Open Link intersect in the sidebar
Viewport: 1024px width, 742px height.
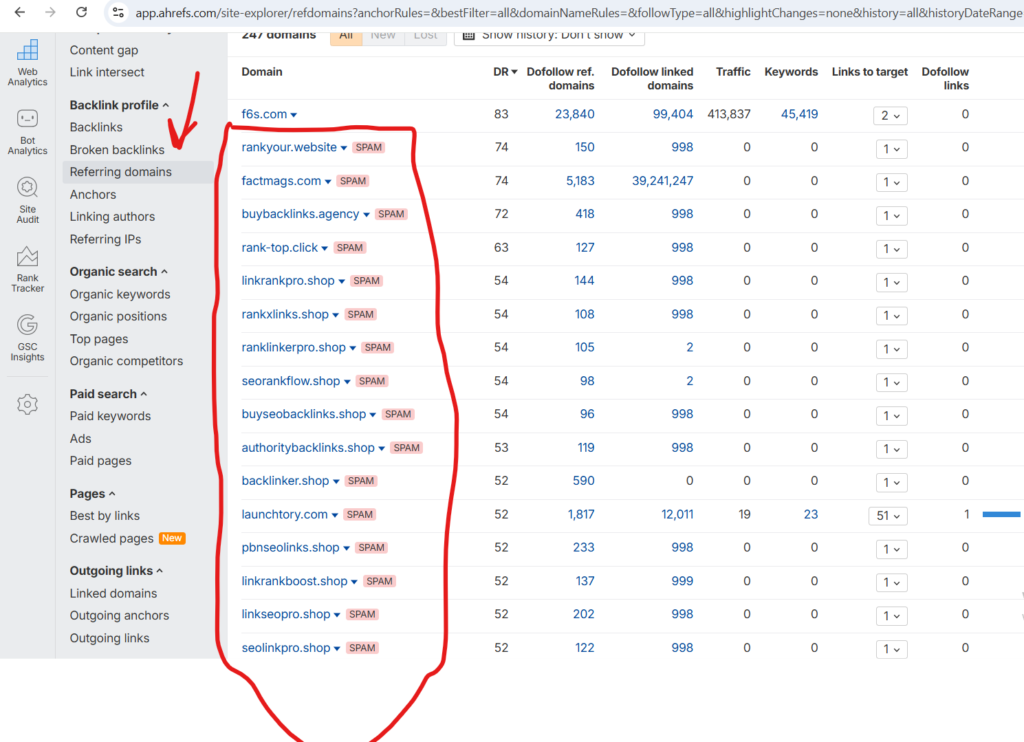[x=107, y=73]
